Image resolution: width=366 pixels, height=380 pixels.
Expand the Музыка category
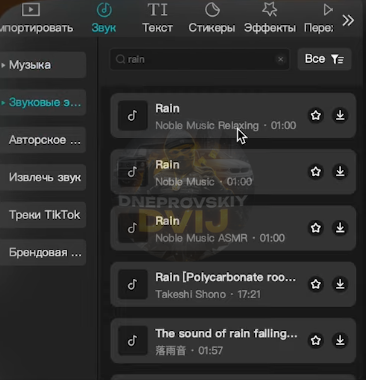42,65
